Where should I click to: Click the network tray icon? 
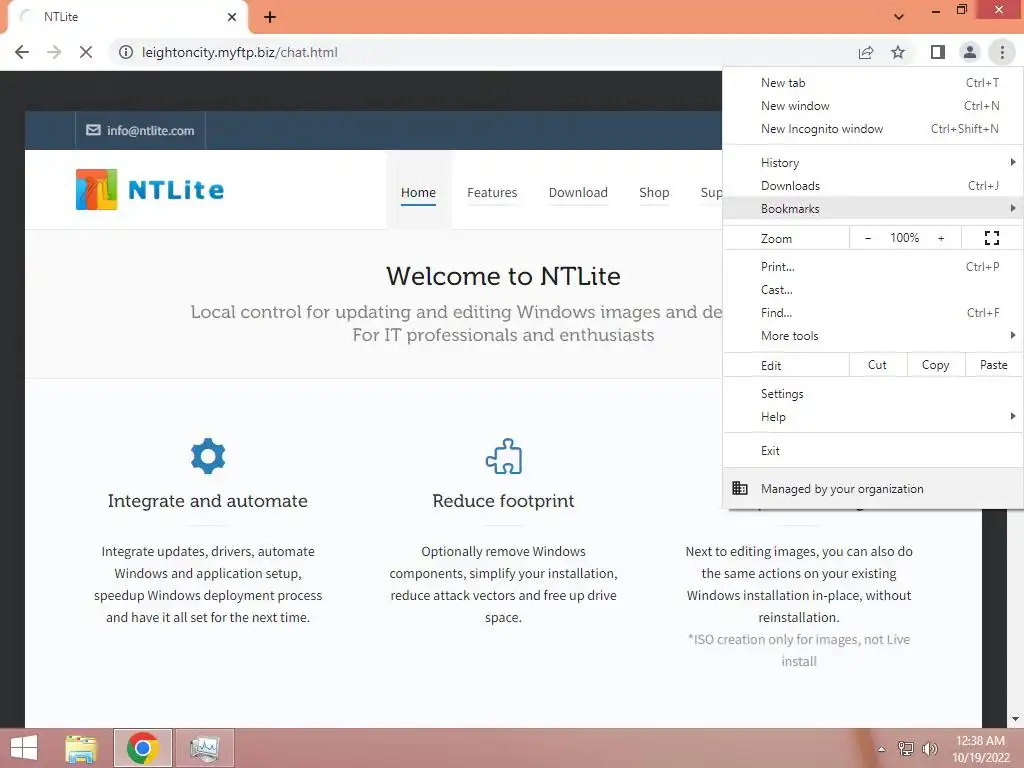click(905, 748)
